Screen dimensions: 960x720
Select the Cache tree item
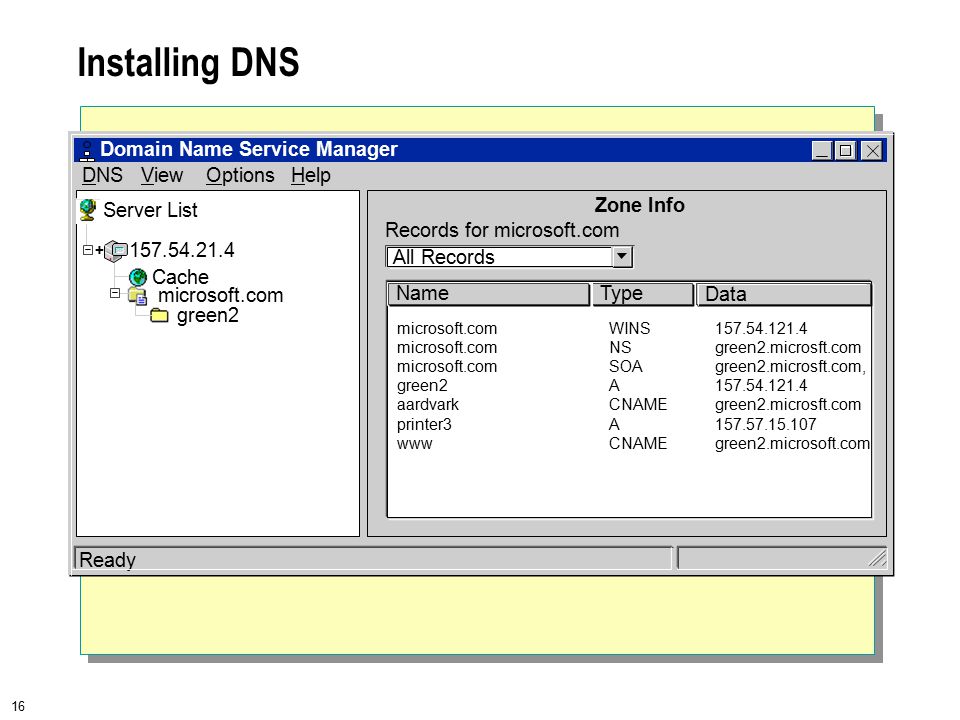180,277
